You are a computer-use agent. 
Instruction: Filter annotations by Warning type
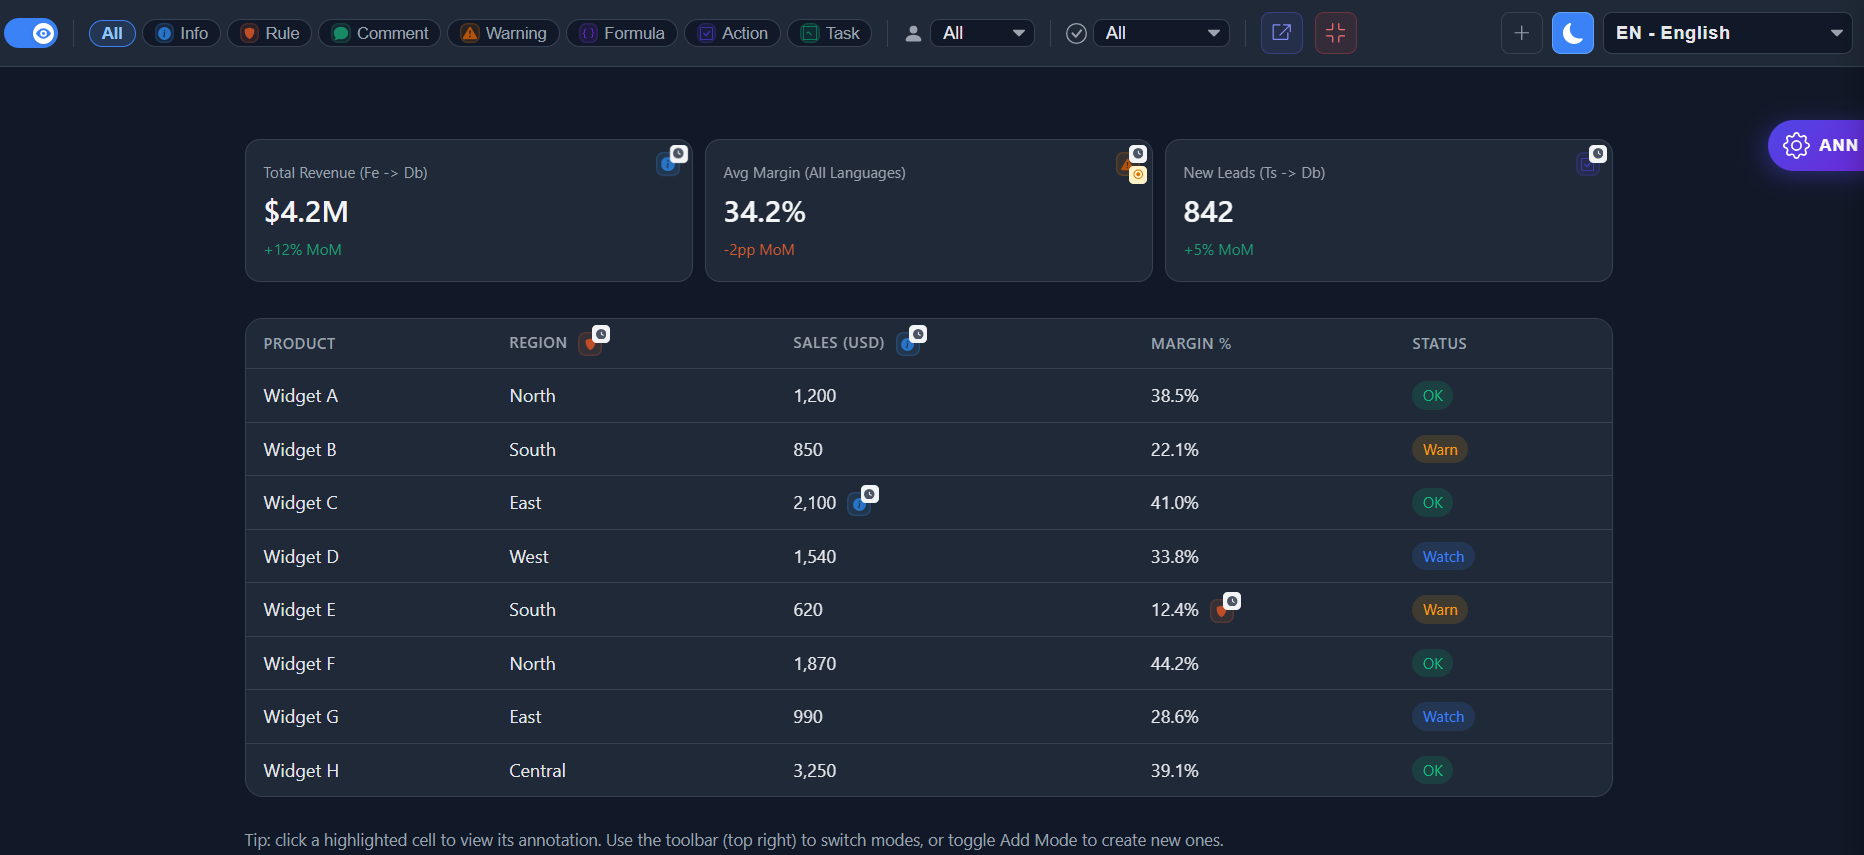point(503,33)
